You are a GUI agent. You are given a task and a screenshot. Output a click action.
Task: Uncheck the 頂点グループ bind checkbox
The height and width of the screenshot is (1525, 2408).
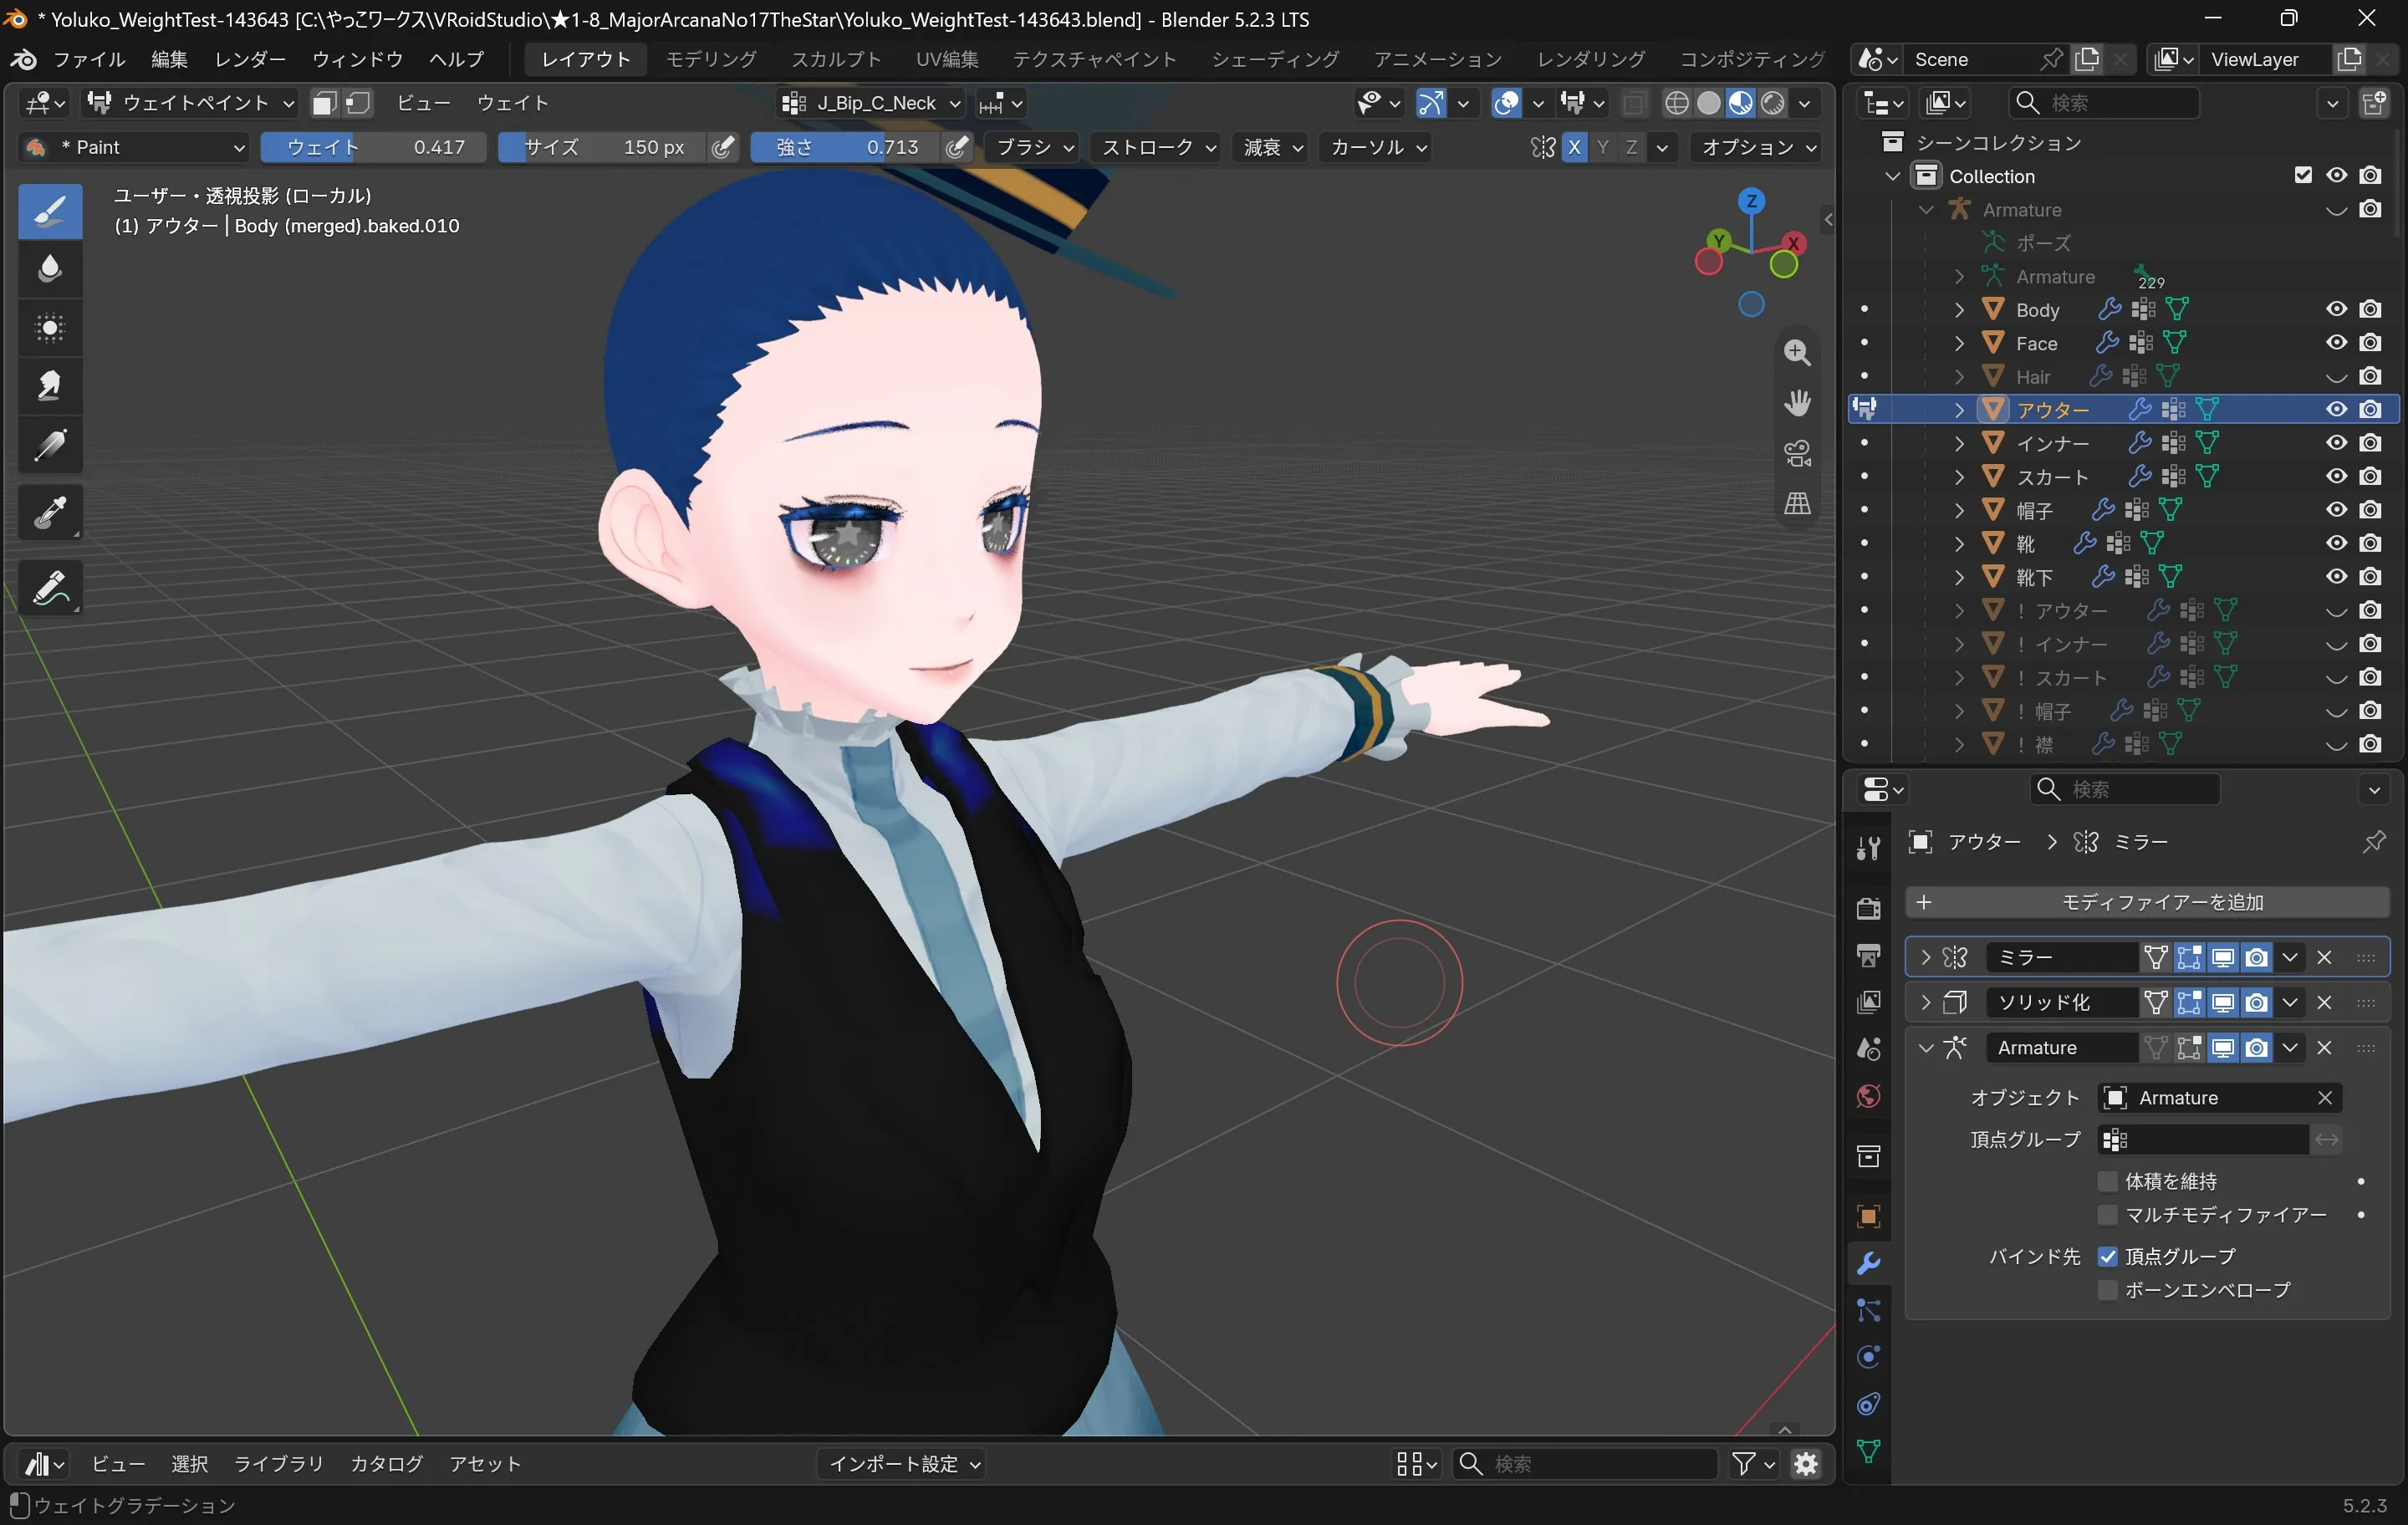tap(2108, 1256)
